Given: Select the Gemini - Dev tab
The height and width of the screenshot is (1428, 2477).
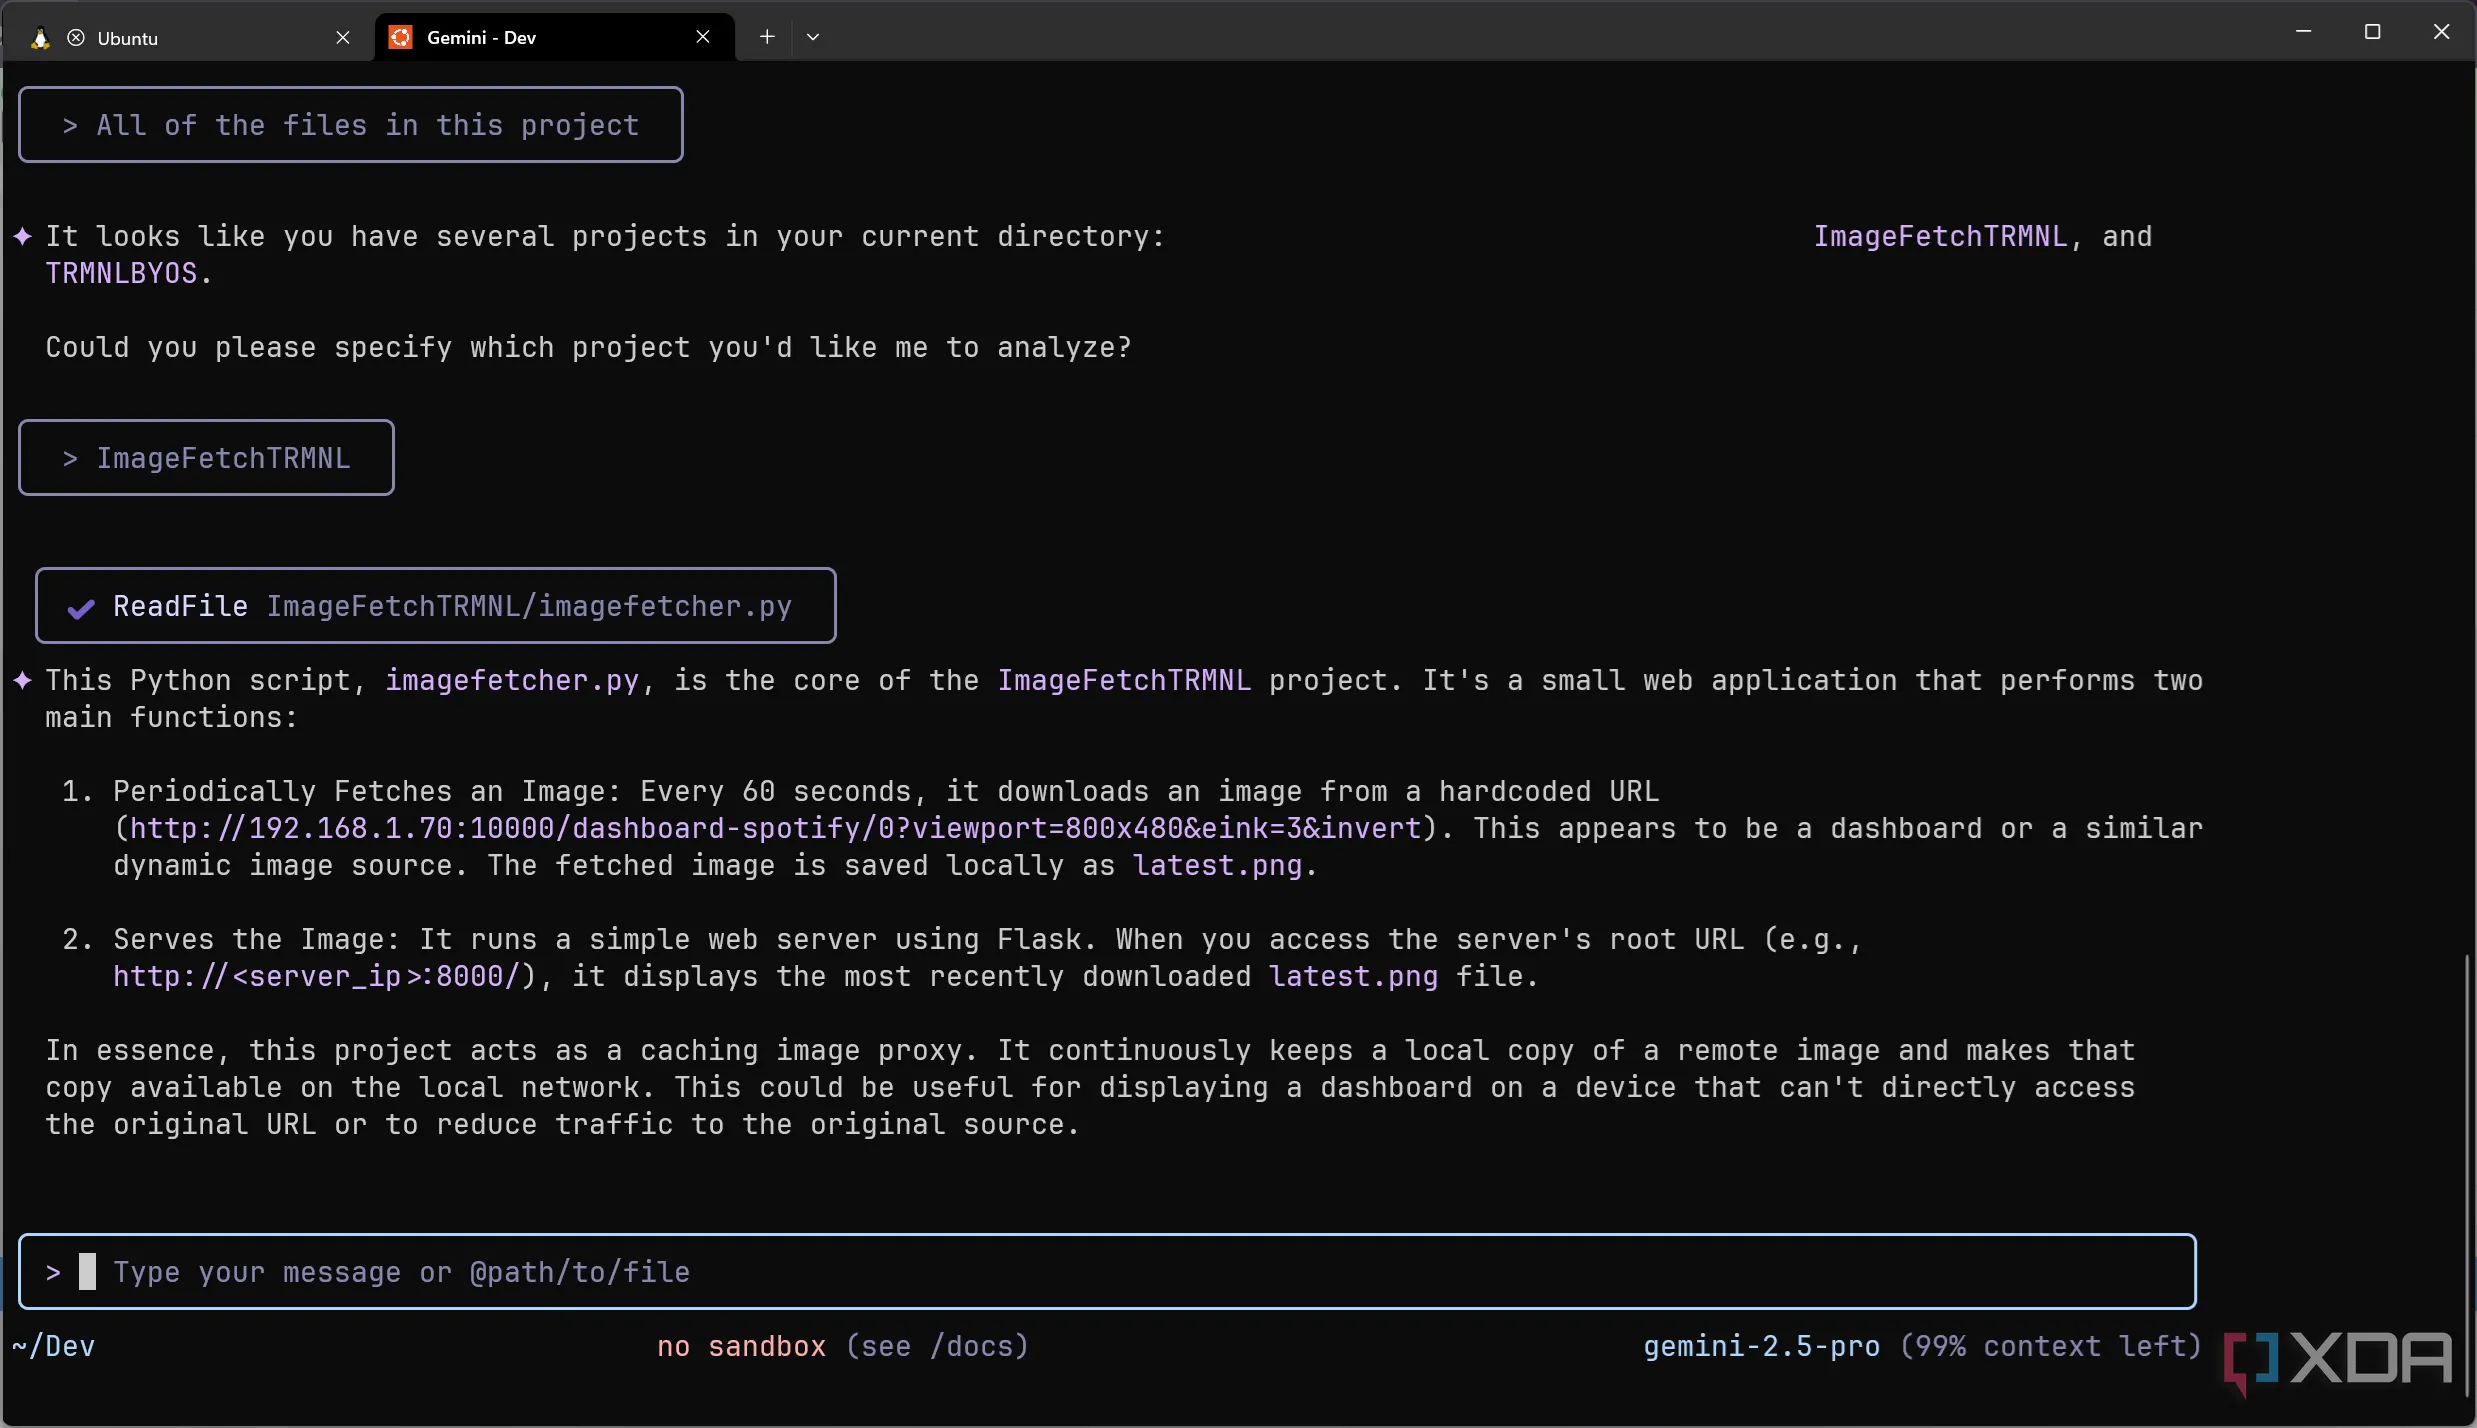Looking at the screenshot, I should click(x=554, y=37).
